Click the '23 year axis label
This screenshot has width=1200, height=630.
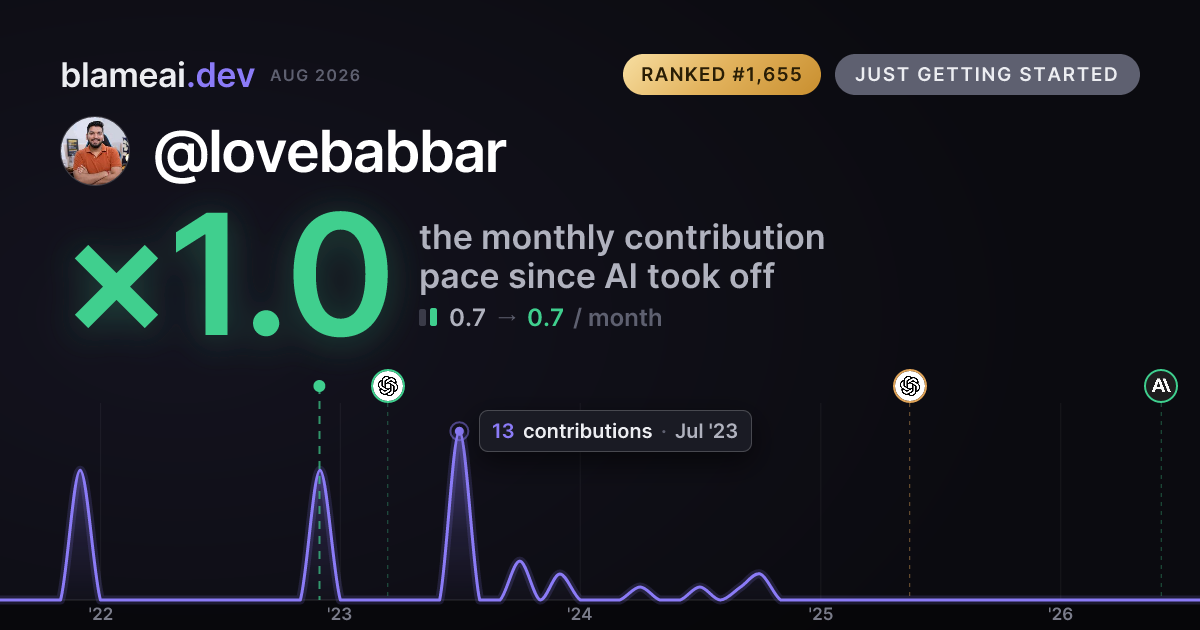pos(340,614)
